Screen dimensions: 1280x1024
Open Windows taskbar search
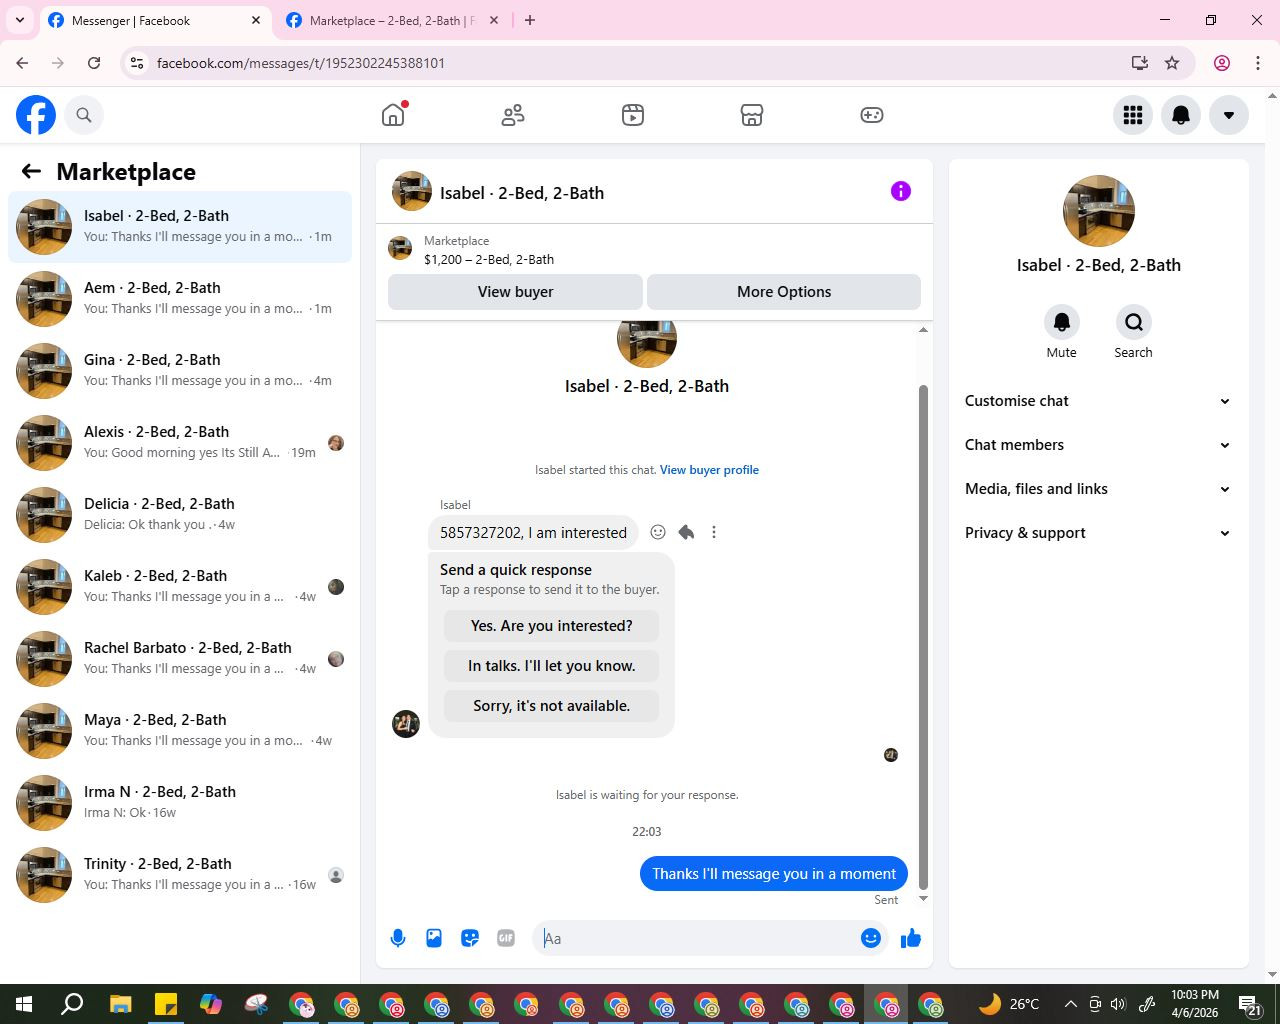72,1004
